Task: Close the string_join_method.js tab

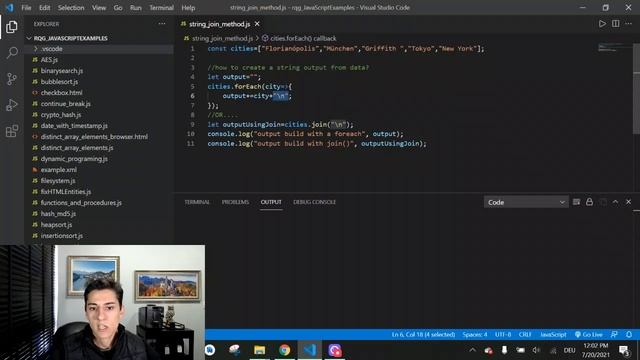Action: (x=257, y=24)
